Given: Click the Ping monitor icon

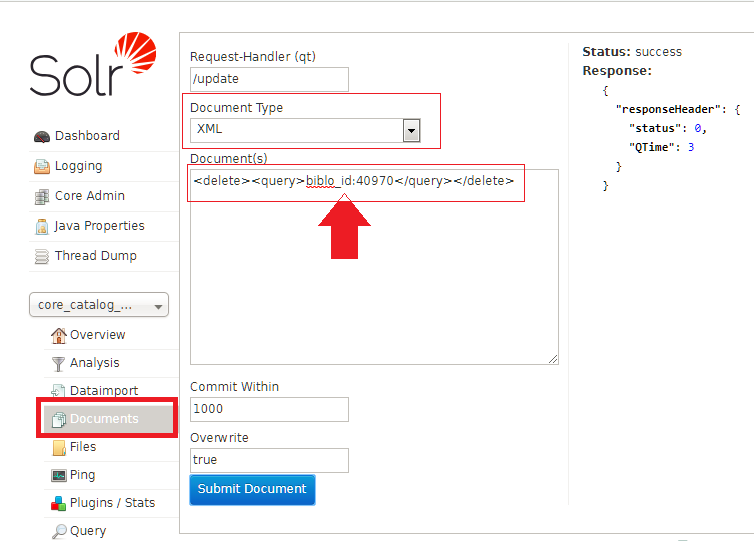Looking at the screenshot, I should (x=59, y=476).
